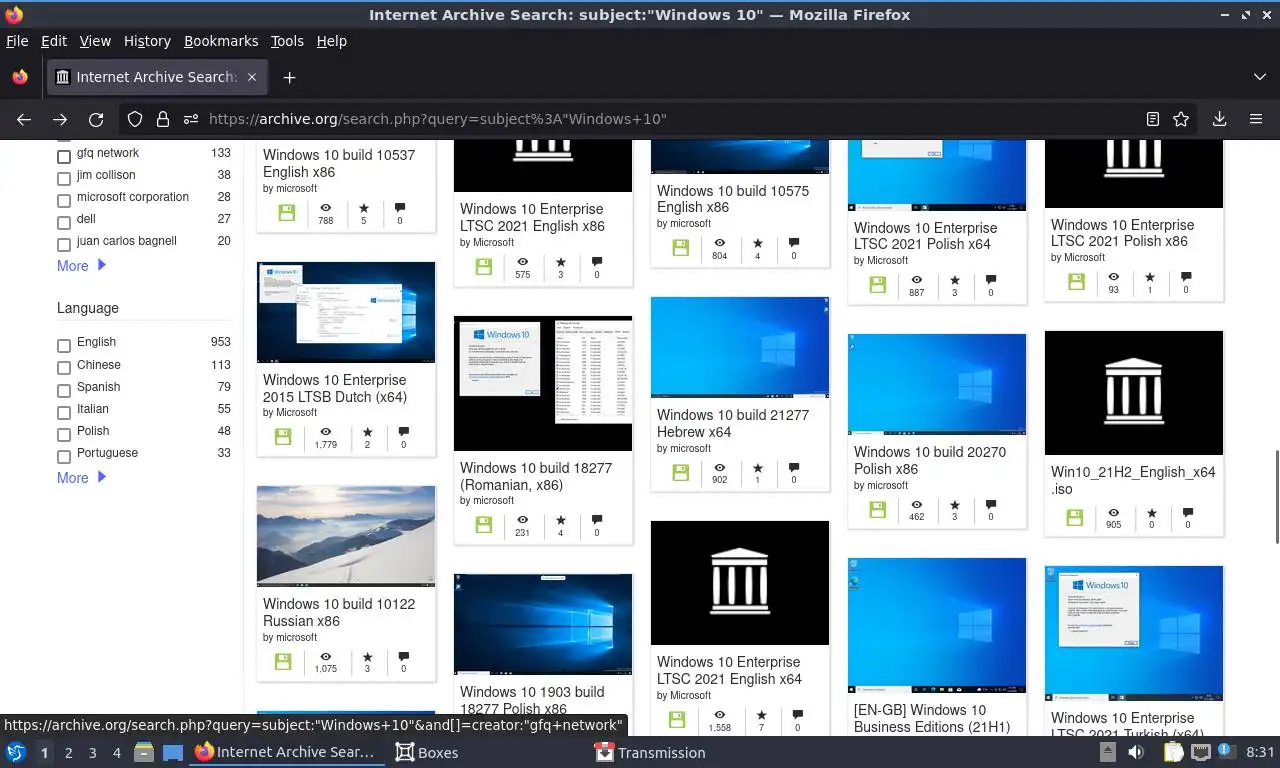Click the views eye icon for Win10_21H2_English_x64.iso
1280x768 pixels.
point(1113,513)
